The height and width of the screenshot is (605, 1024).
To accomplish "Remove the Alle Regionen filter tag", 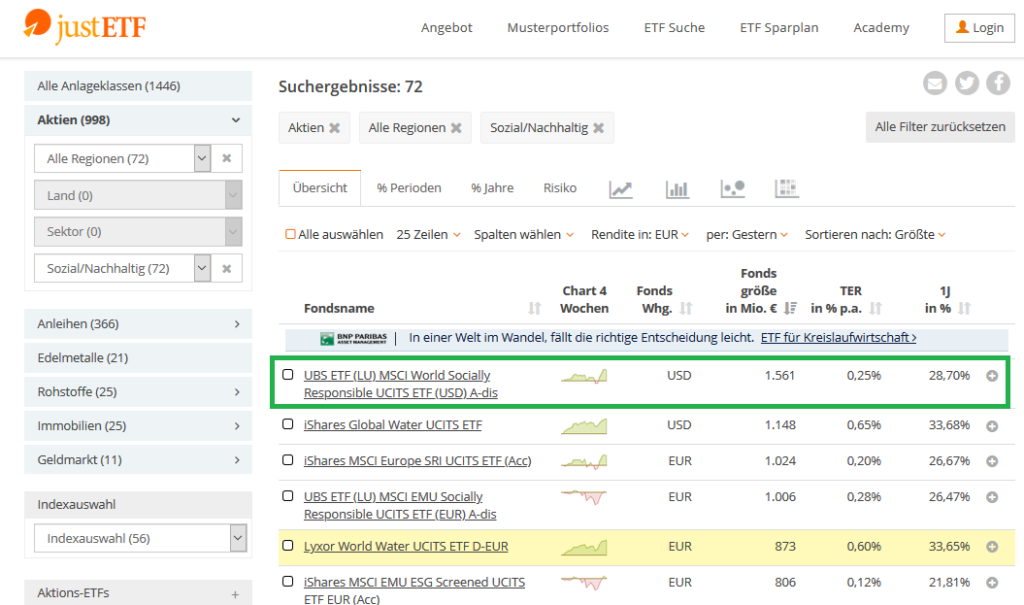I will point(456,128).
